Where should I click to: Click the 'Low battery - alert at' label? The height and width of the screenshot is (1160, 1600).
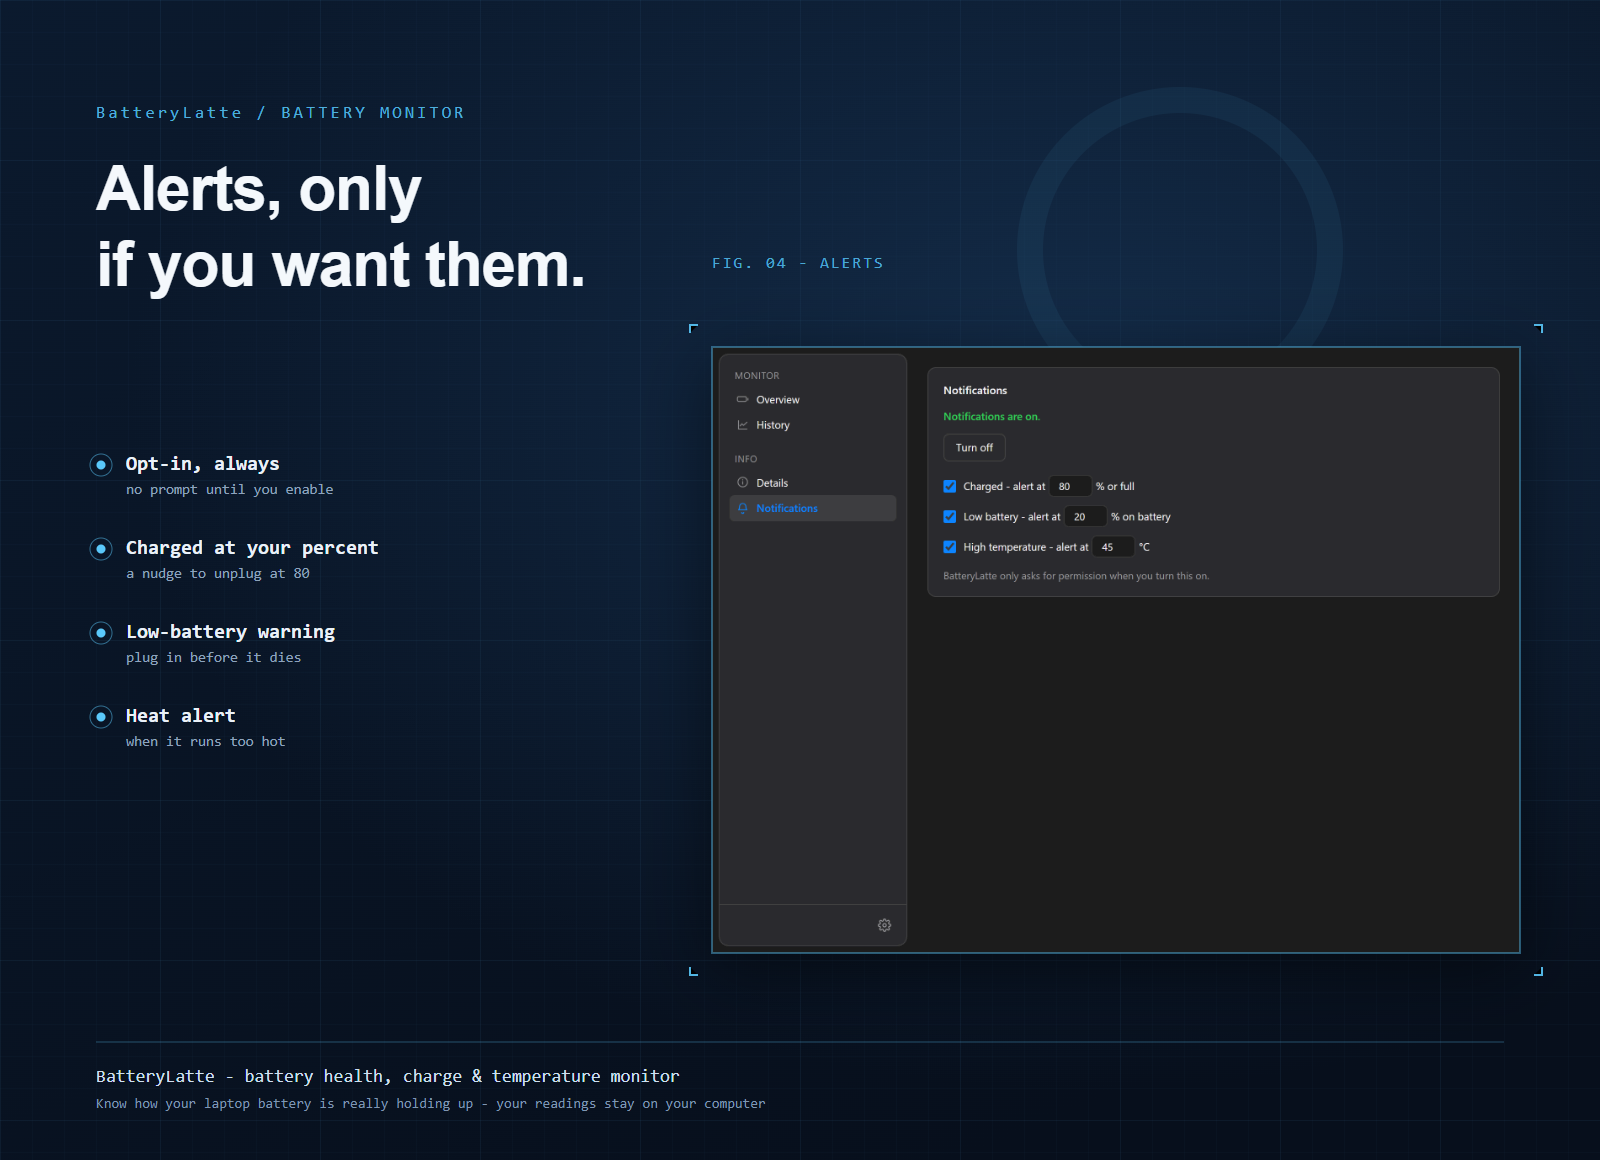[x=1011, y=516]
